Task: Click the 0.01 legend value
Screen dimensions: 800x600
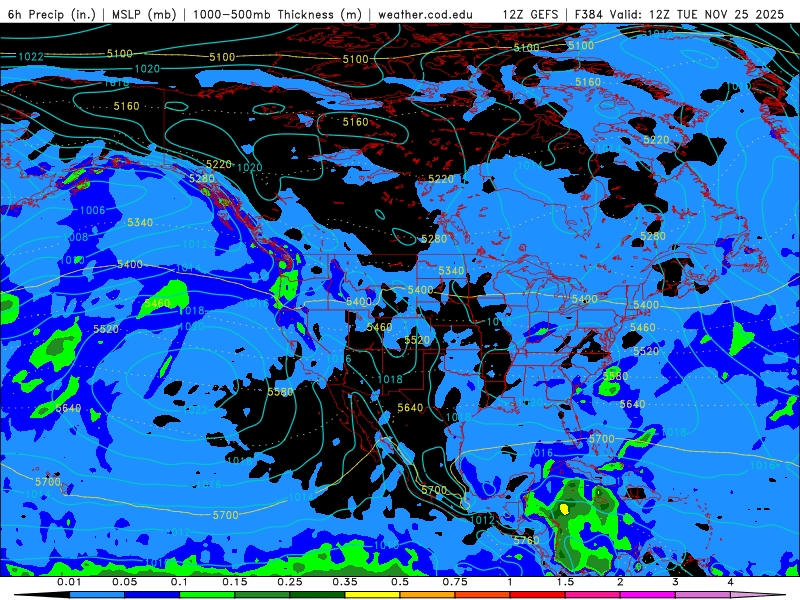Action: [x=69, y=582]
